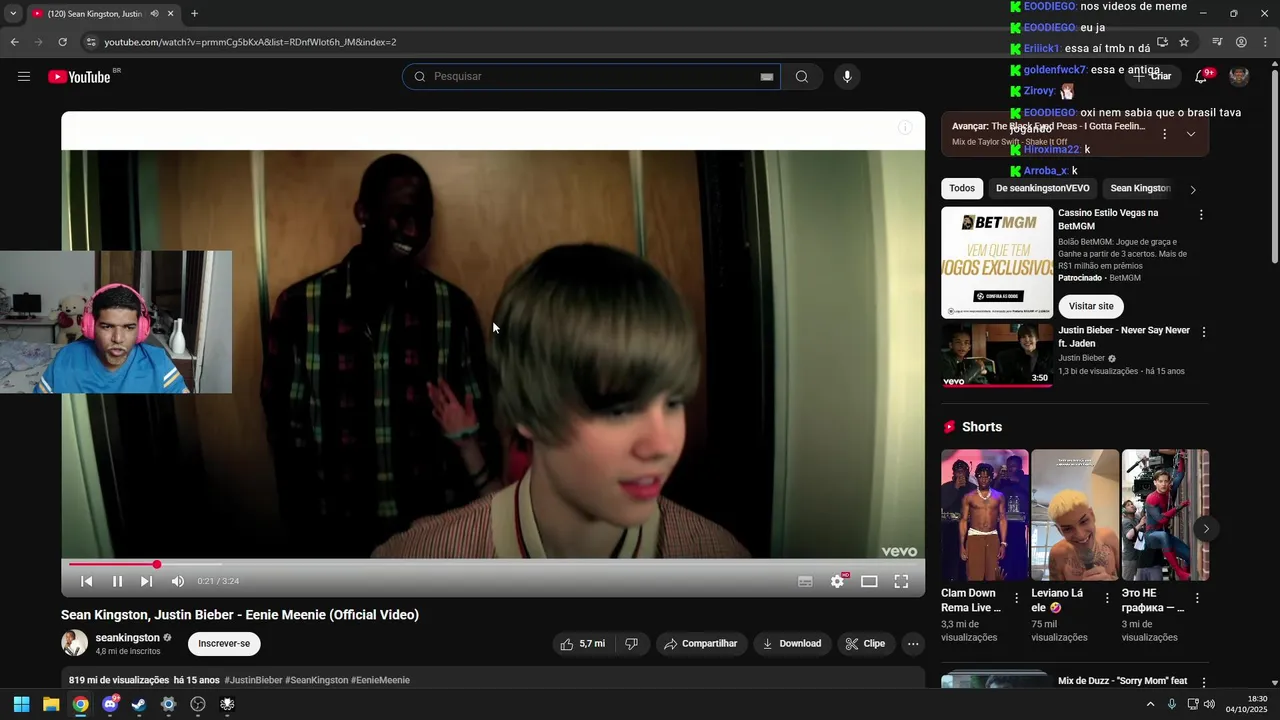Open seankingston channel avatar
This screenshot has width=1280, height=720.
tap(74, 643)
